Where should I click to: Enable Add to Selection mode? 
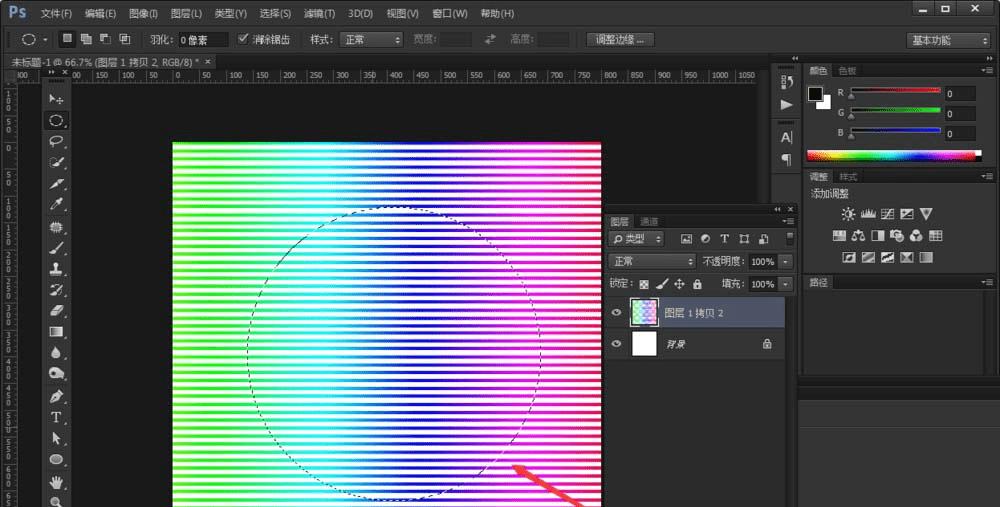85,39
